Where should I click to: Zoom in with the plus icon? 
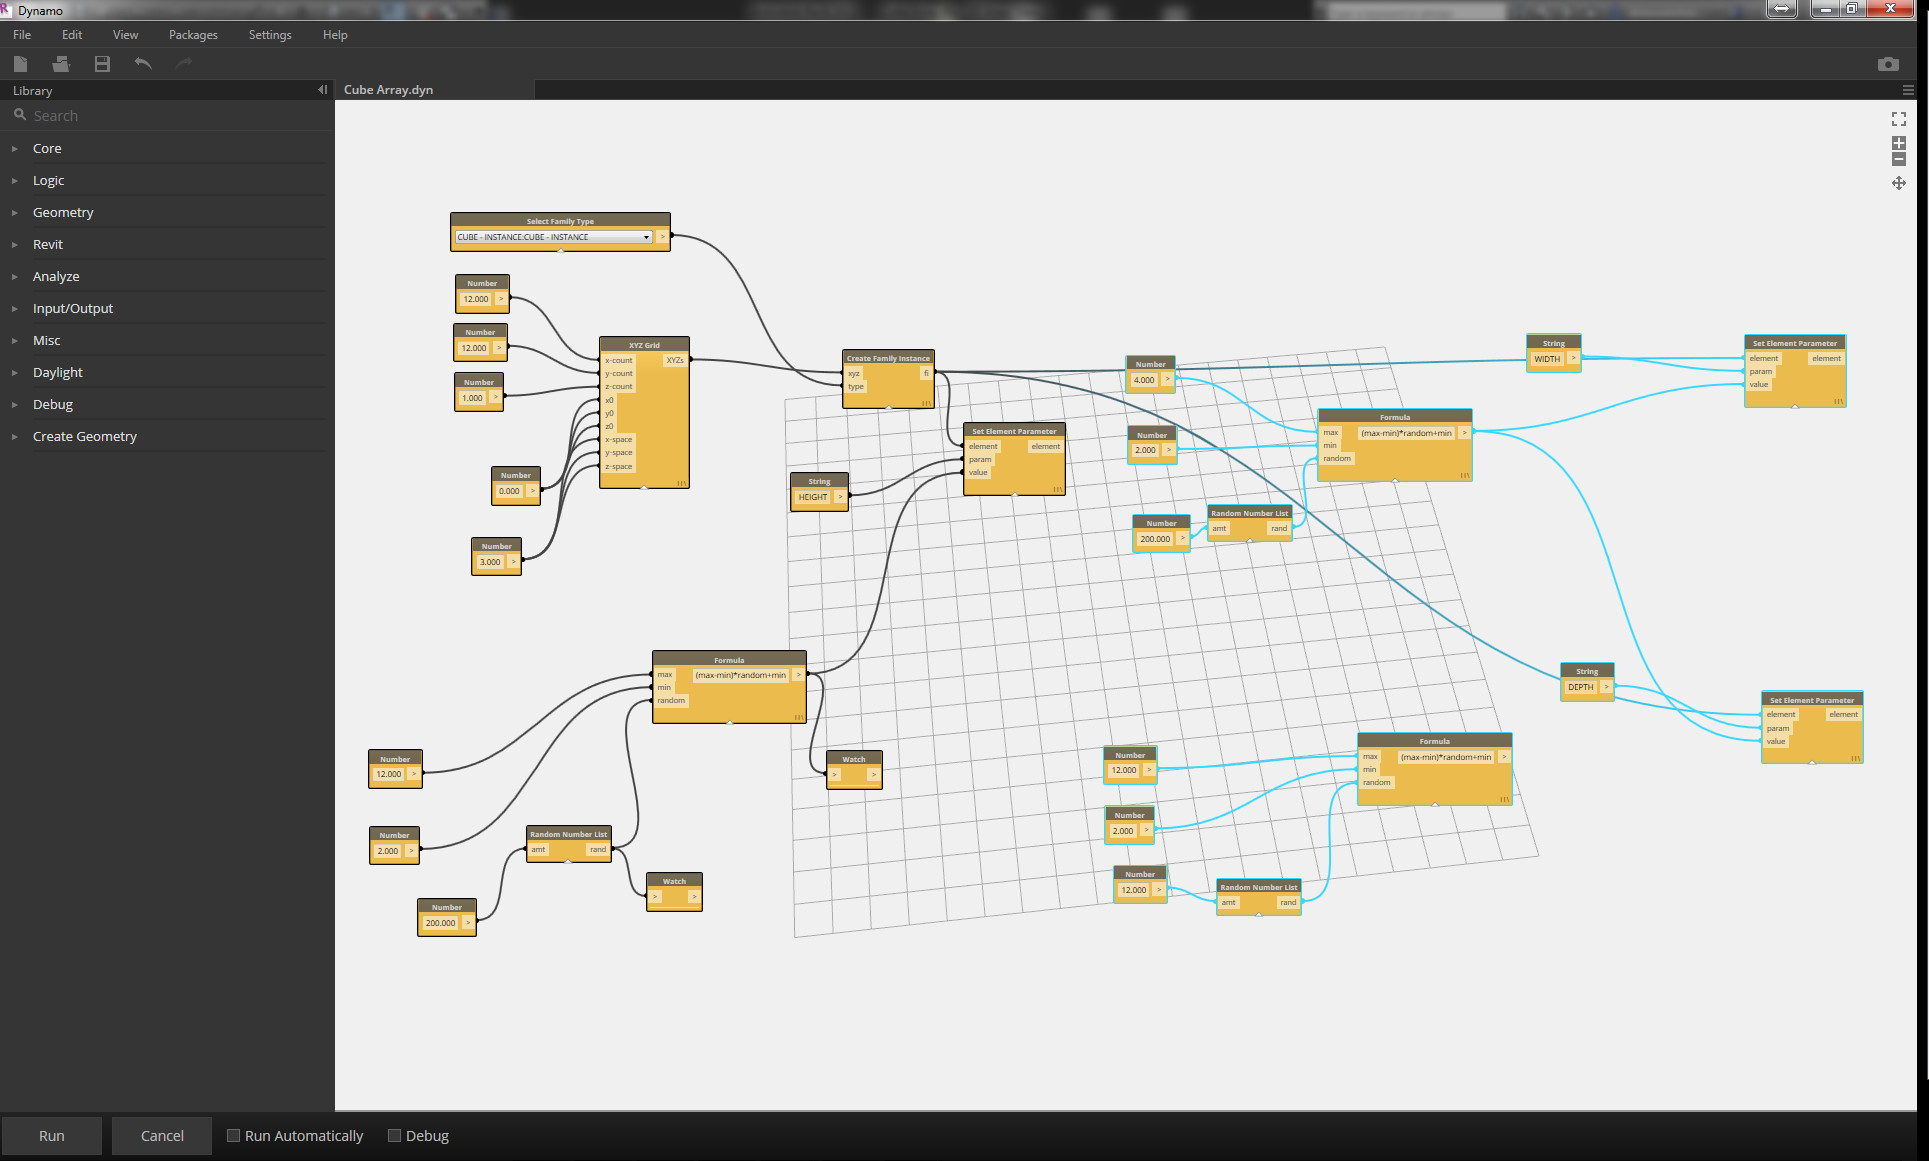(x=1898, y=143)
